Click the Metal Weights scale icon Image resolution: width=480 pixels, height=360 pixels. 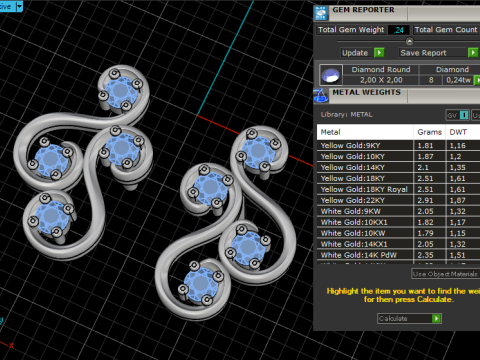pyautogui.click(x=321, y=96)
